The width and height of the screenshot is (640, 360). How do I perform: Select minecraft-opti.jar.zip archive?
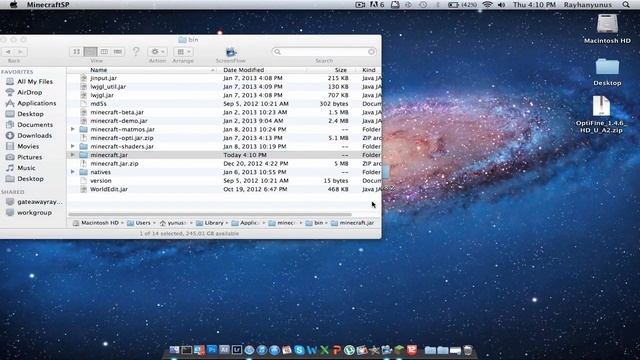click(122, 138)
